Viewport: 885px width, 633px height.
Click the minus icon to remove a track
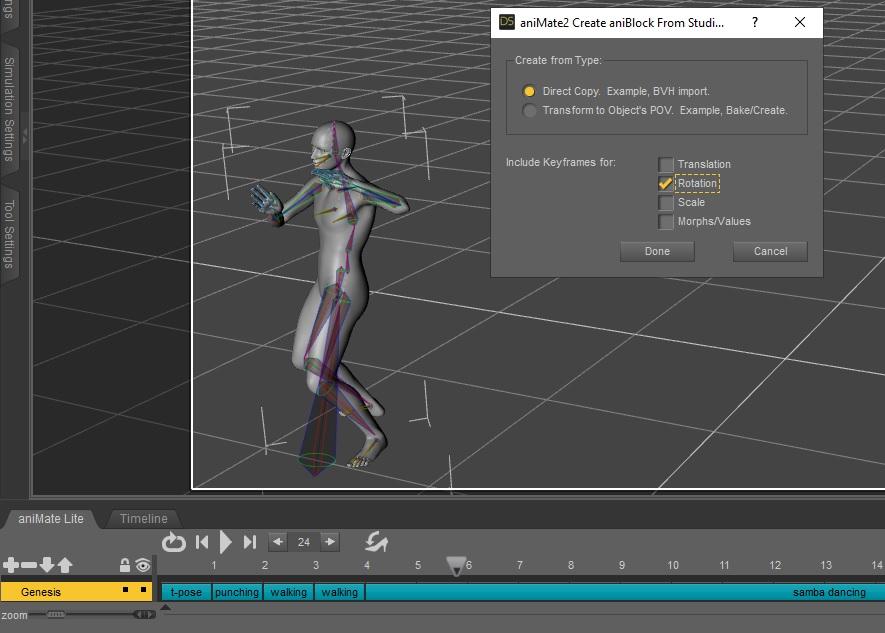[x=29, y=566]
